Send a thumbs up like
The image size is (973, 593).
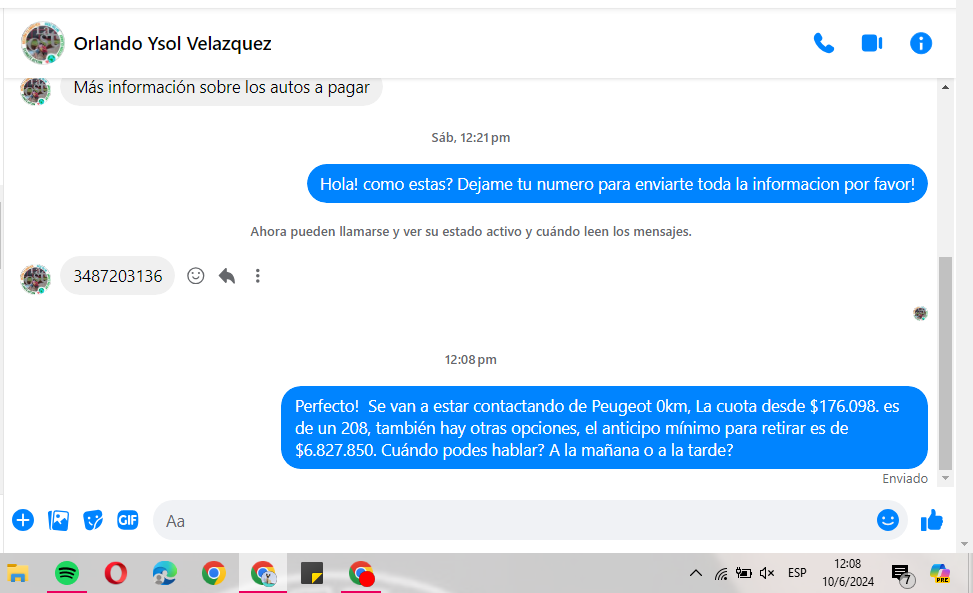tap(932, 520)
